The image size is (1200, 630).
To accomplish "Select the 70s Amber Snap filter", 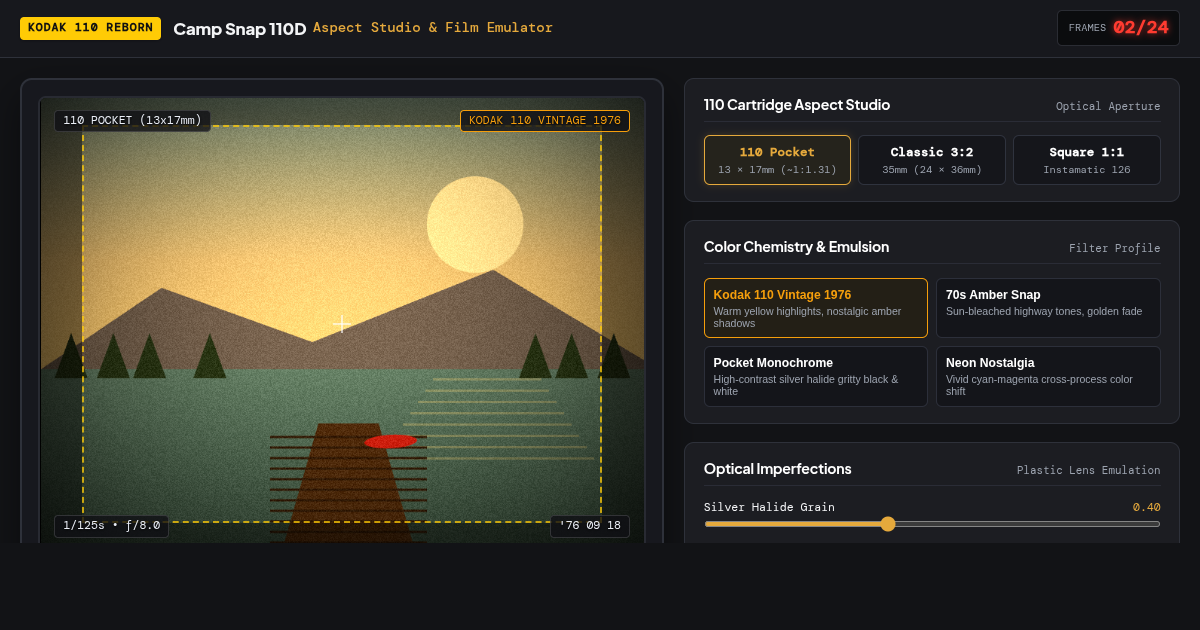I will [x=1048, y=308].
